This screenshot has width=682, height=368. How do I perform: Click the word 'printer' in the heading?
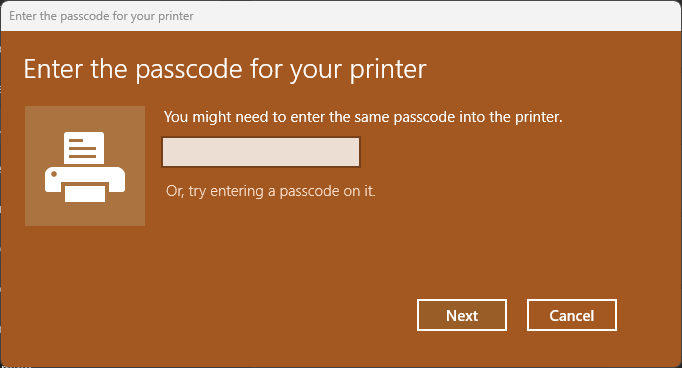coord(388,70)
